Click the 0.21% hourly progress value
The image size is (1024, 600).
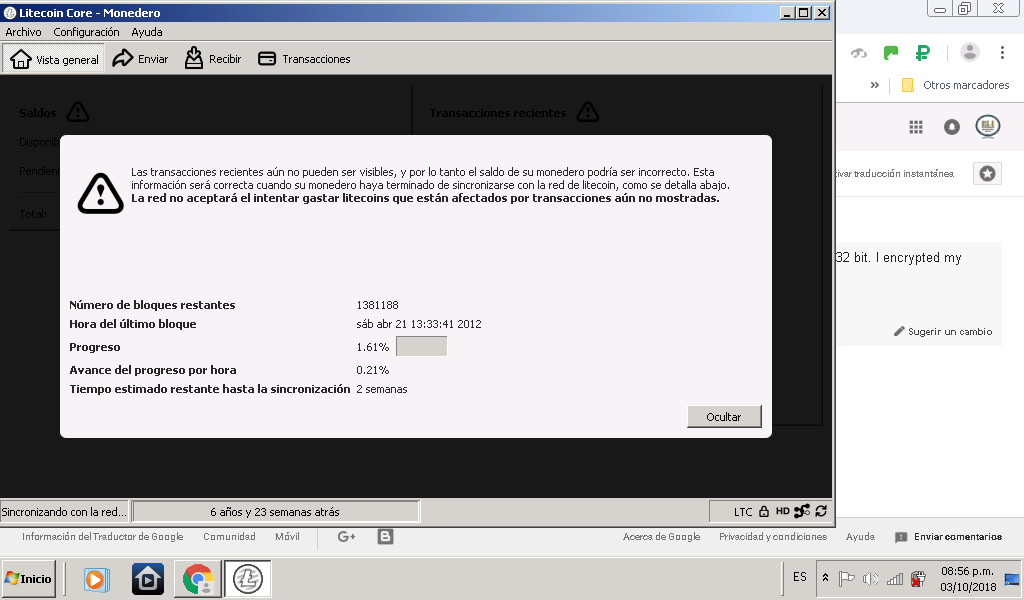pos(373,370)
